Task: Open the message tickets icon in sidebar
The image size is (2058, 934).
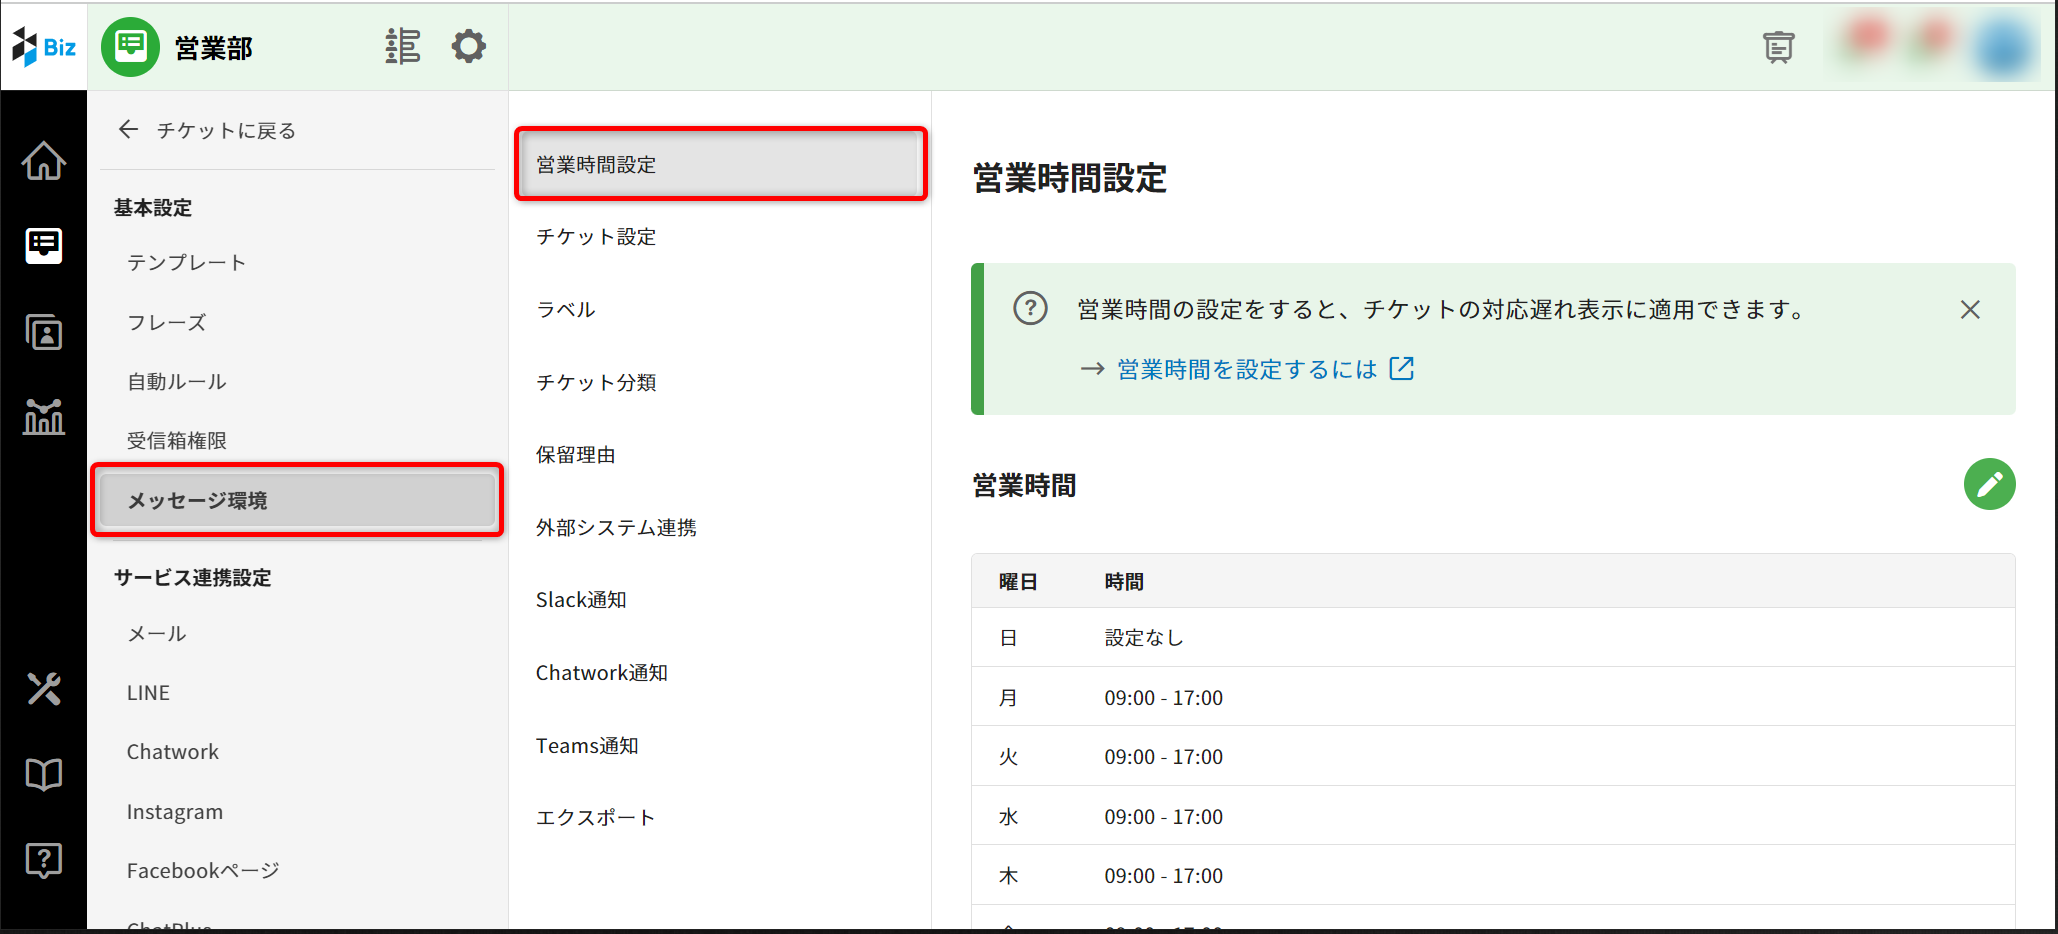Action: pos(44,245)
